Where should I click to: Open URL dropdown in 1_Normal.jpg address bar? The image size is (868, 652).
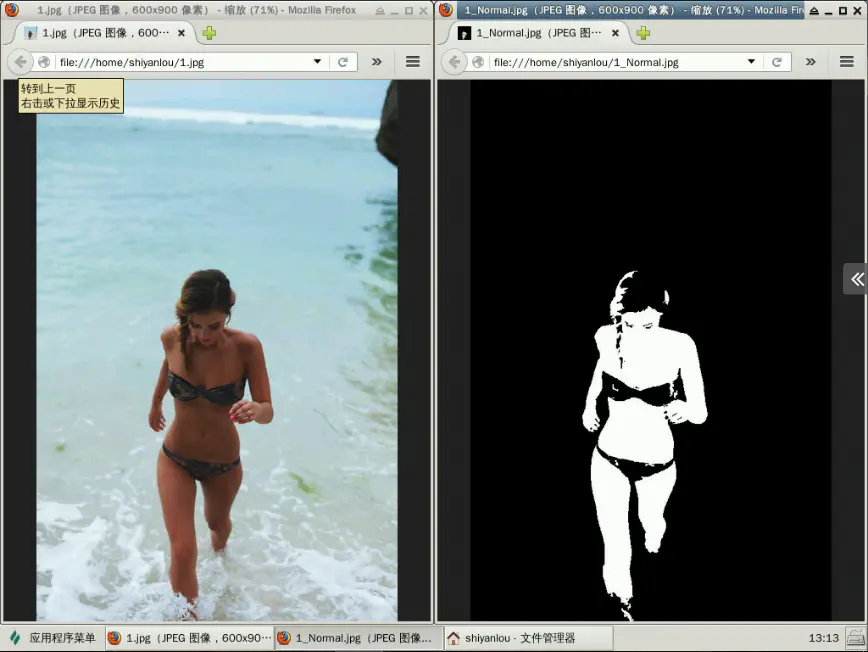[x=751, y=61]
